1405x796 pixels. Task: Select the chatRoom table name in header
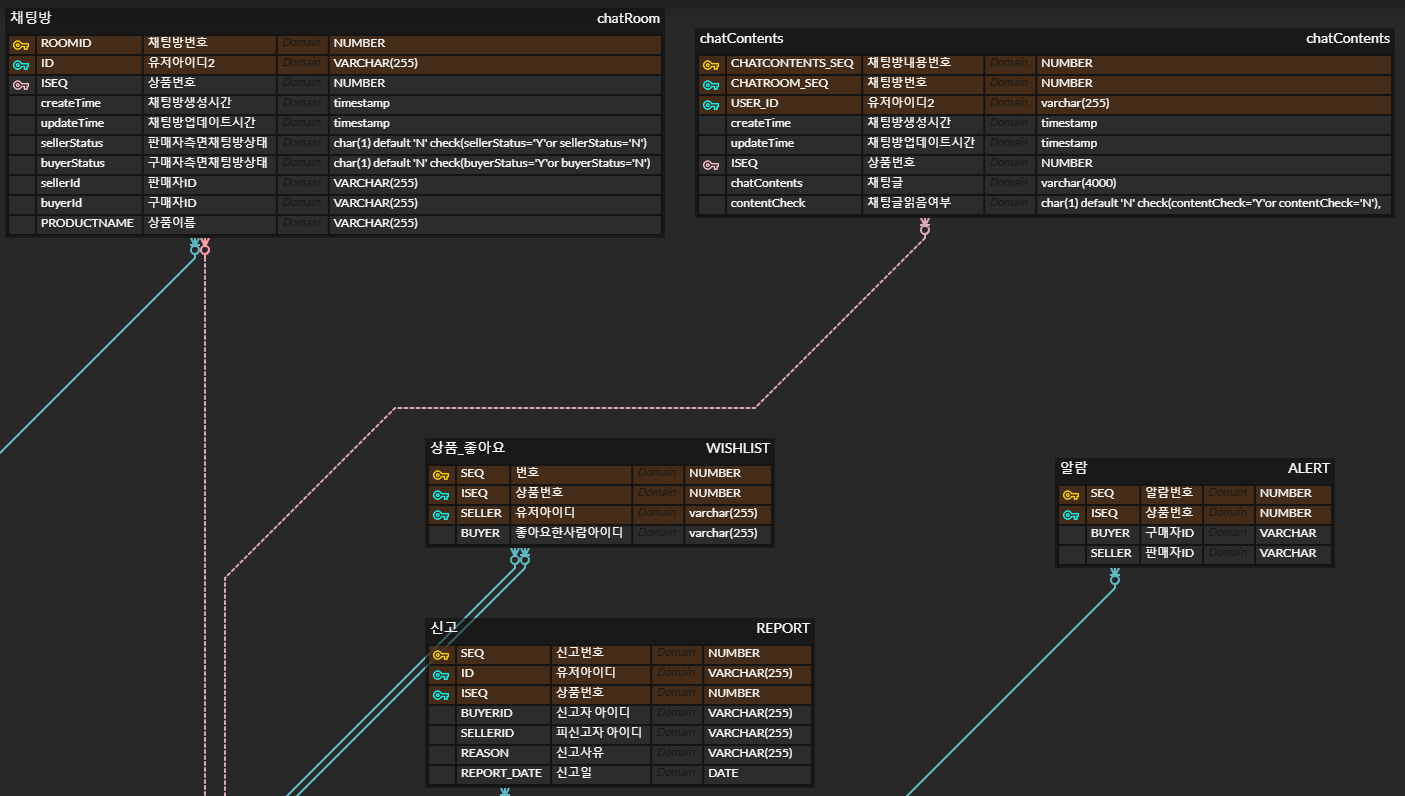click(x=628, y=18)
